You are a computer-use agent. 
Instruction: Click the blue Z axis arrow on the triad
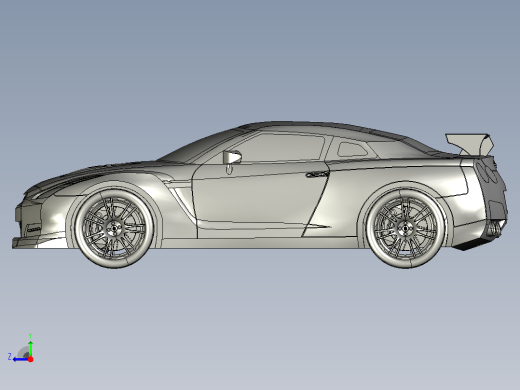(x=20, y=359)
